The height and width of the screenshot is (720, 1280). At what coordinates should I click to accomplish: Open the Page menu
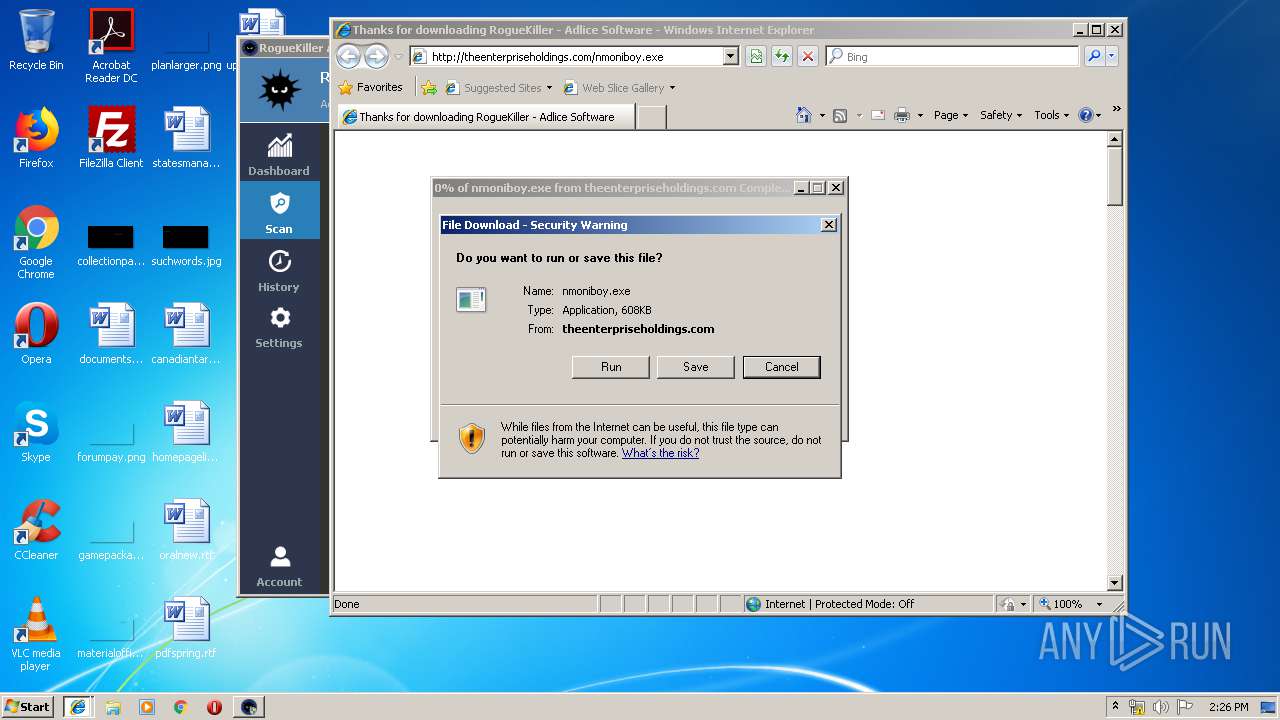pyautogui.click(x=950, y=115)
